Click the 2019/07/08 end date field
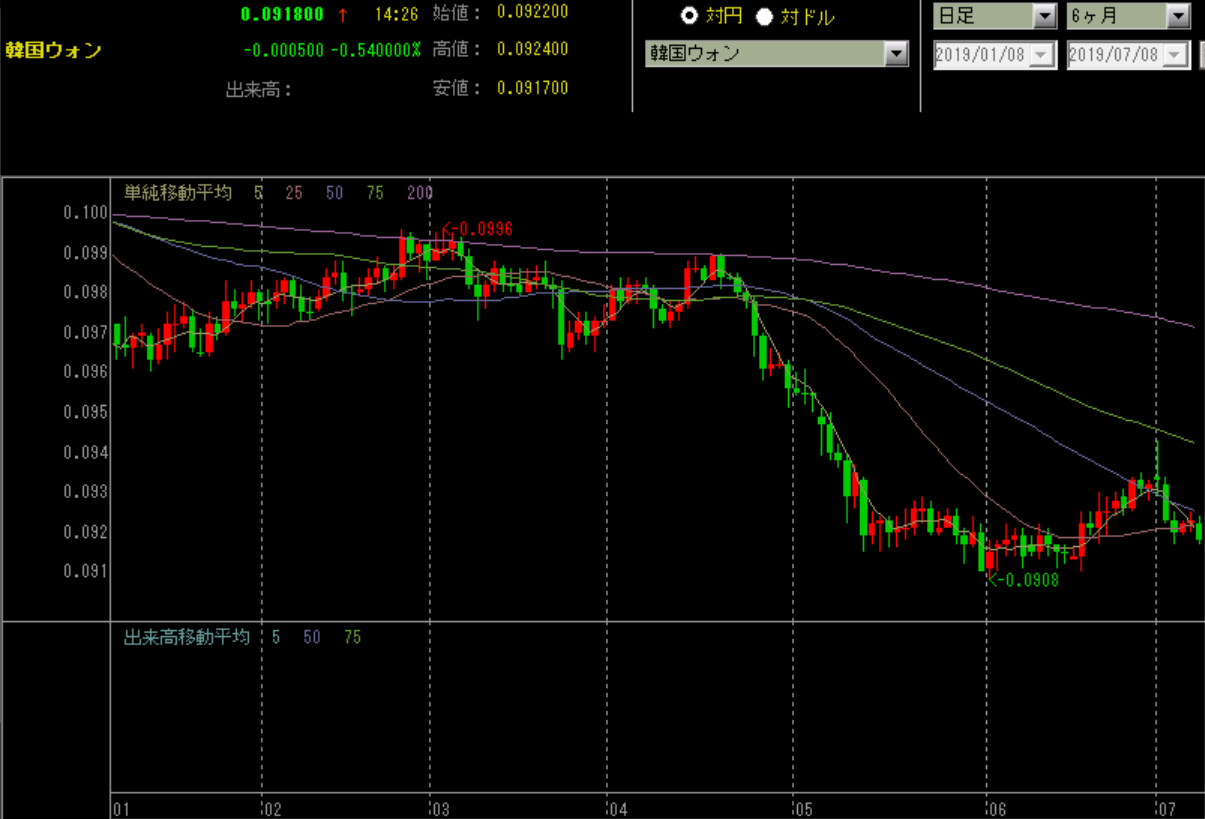This screenshot has height=819, width=1205. pos(1115,55)
